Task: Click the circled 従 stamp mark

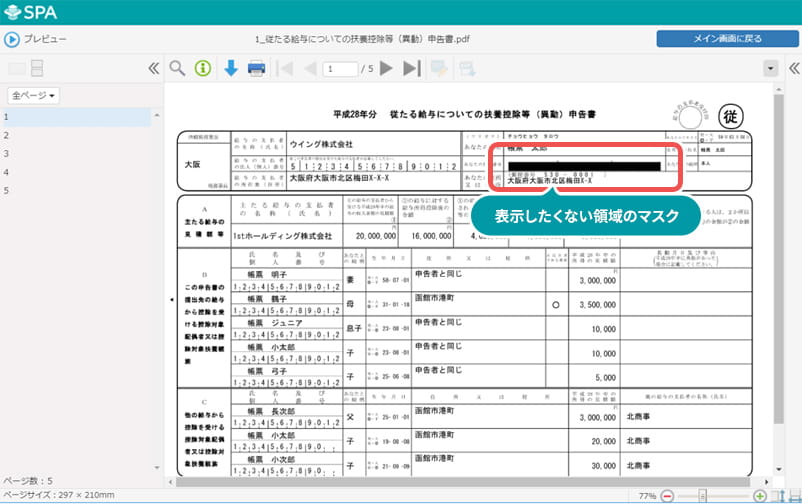Action: [x=731, y=117]
